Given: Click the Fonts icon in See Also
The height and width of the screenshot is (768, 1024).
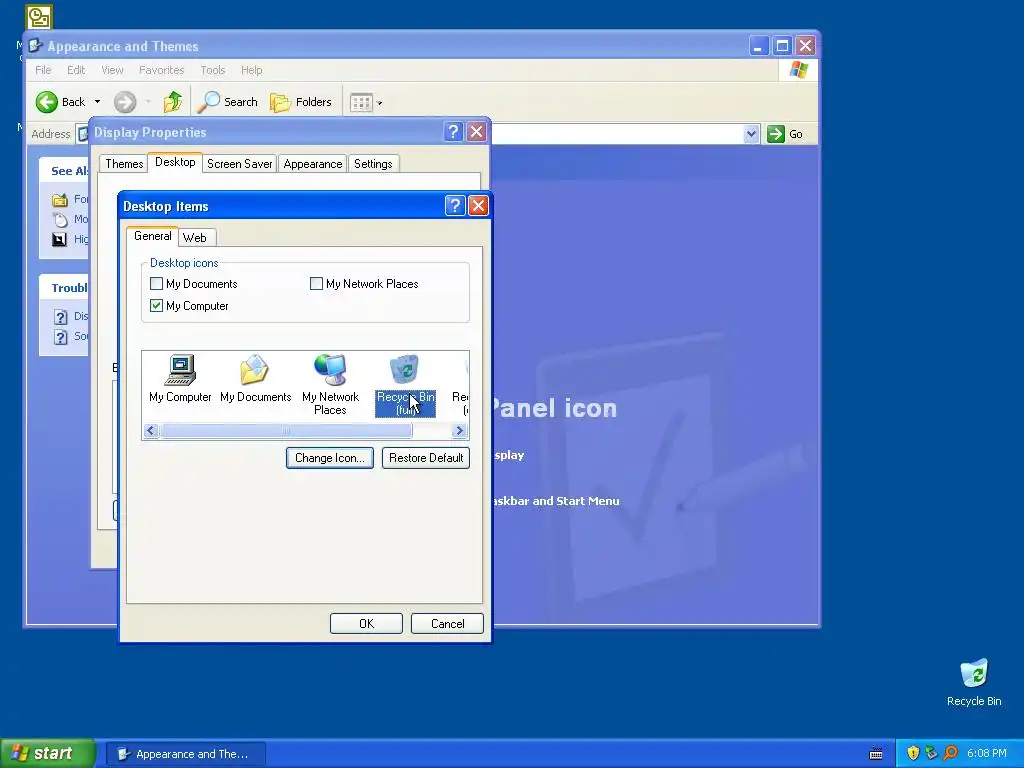Looking at the screenshot, I should [x=60, y=200].
